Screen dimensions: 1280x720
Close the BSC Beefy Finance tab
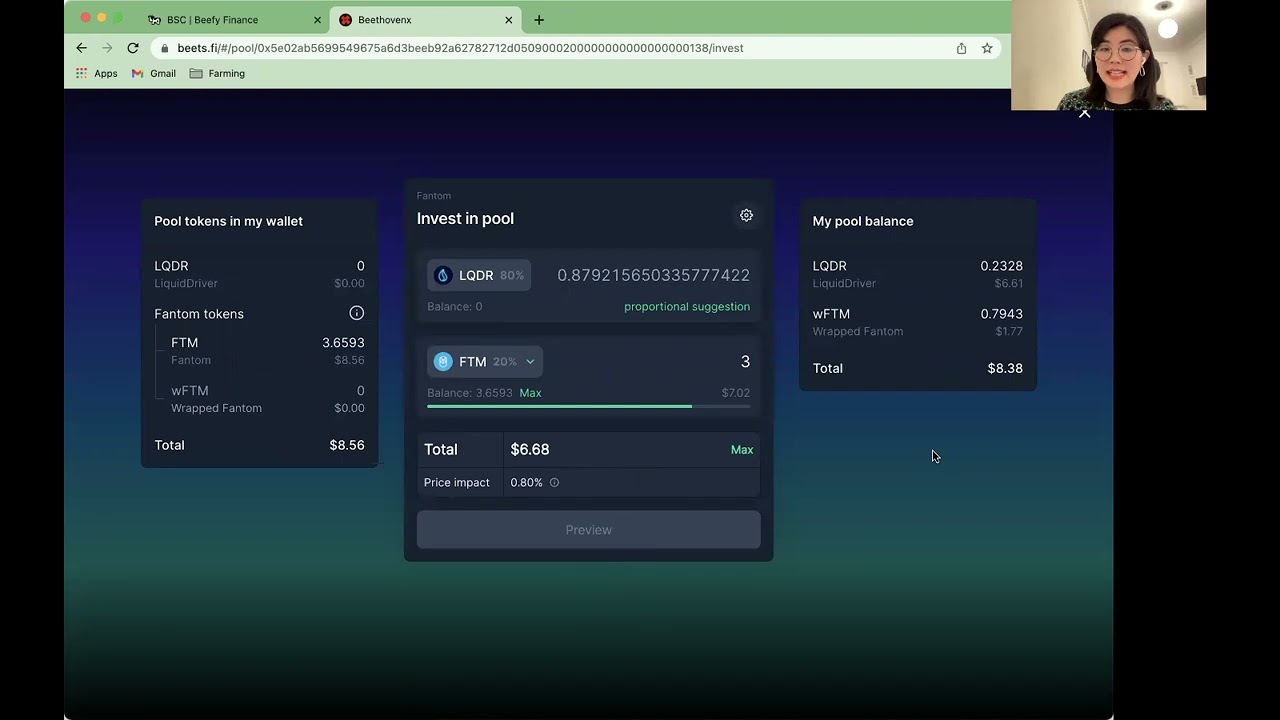[317, 20]
